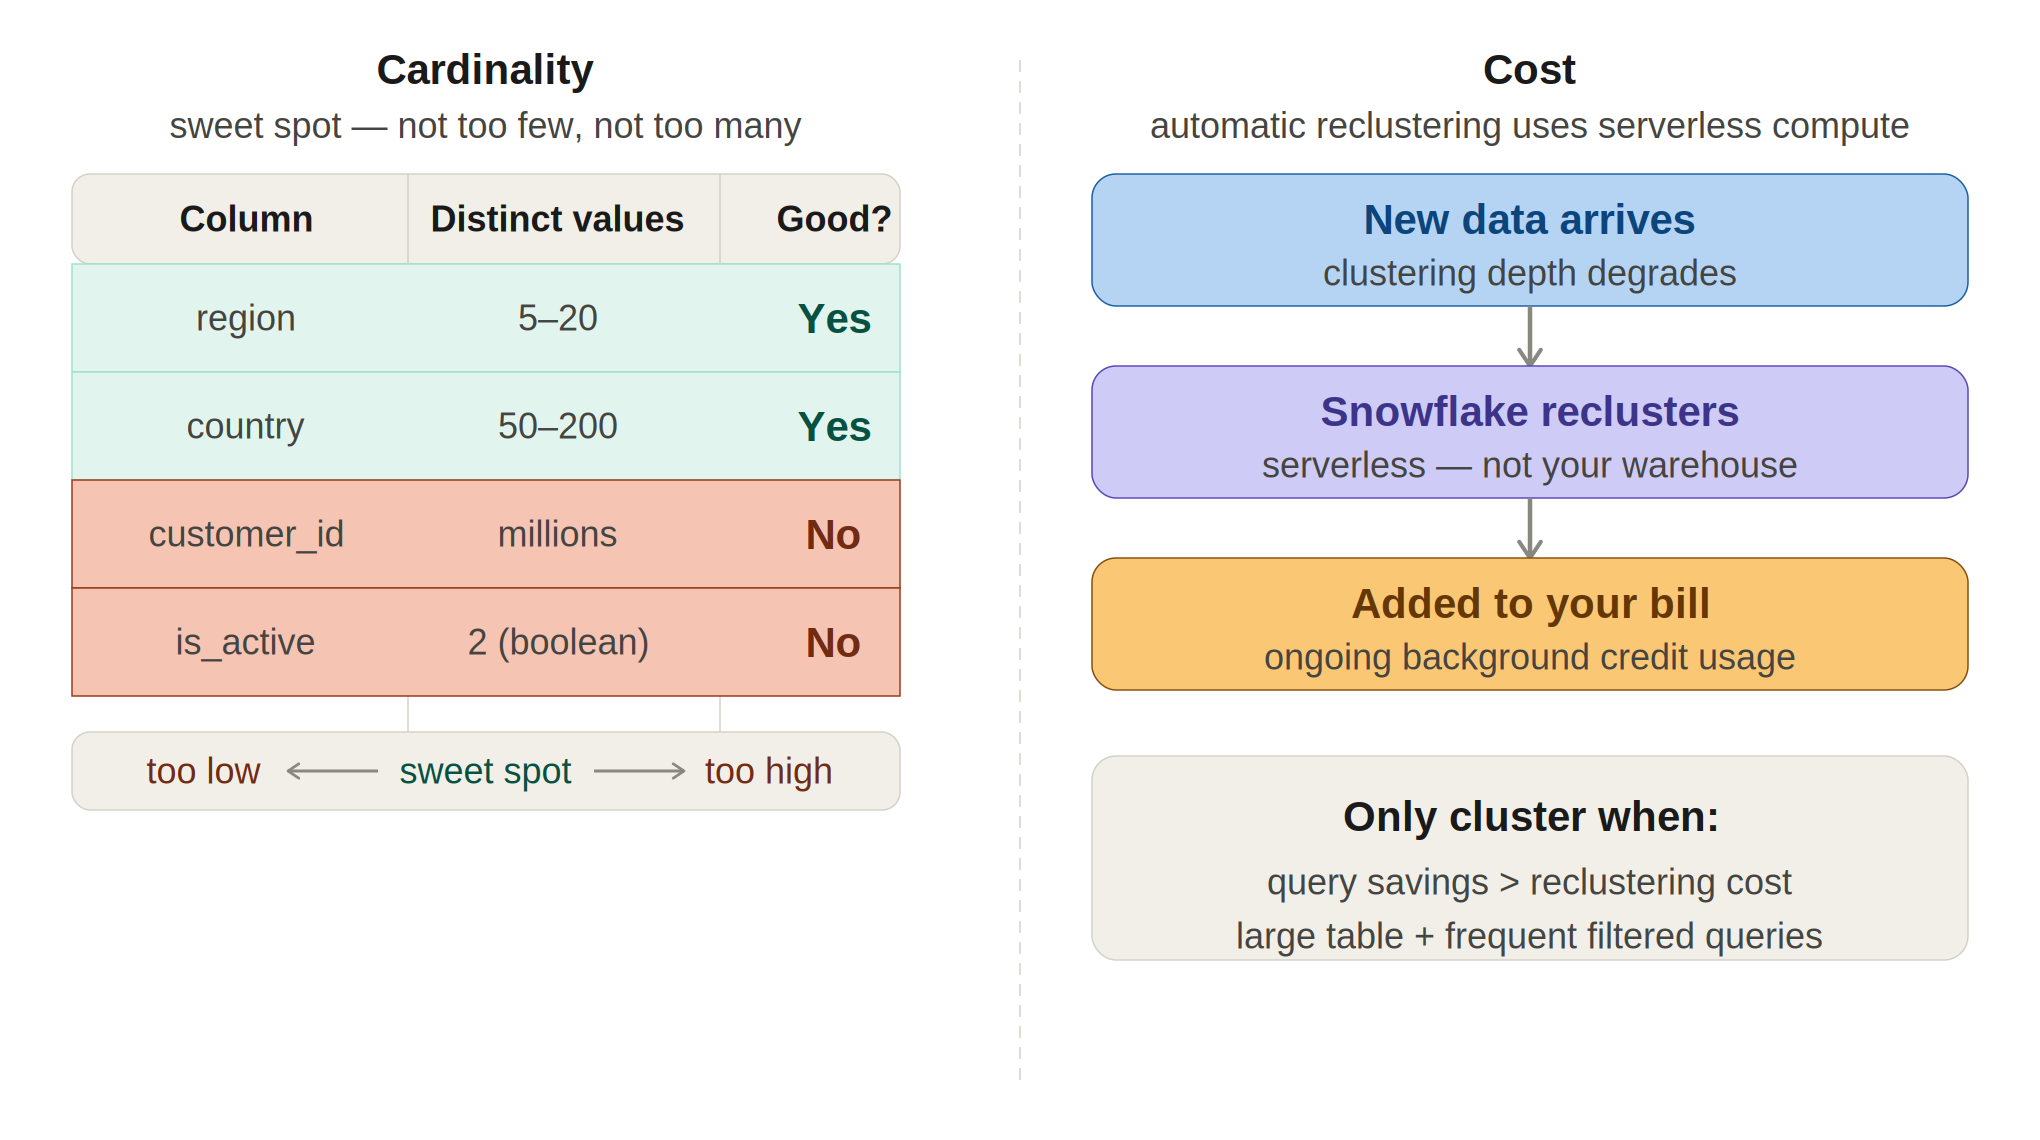The width and height of the screenshot is (2040, 1140).
Task: Click the Cost heading
Action: [1529, 70]
